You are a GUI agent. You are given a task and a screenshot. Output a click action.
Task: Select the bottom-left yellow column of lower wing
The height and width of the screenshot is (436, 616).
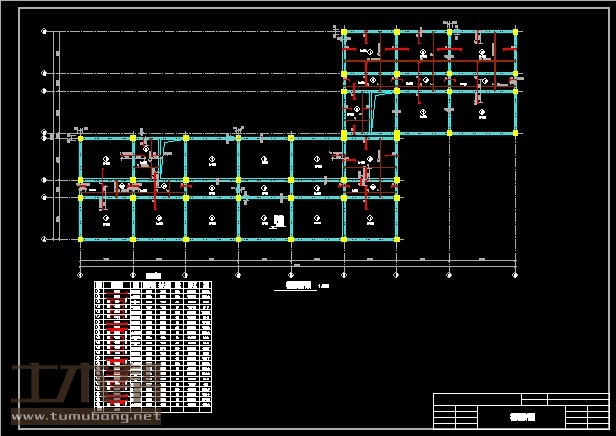(80, 239)
